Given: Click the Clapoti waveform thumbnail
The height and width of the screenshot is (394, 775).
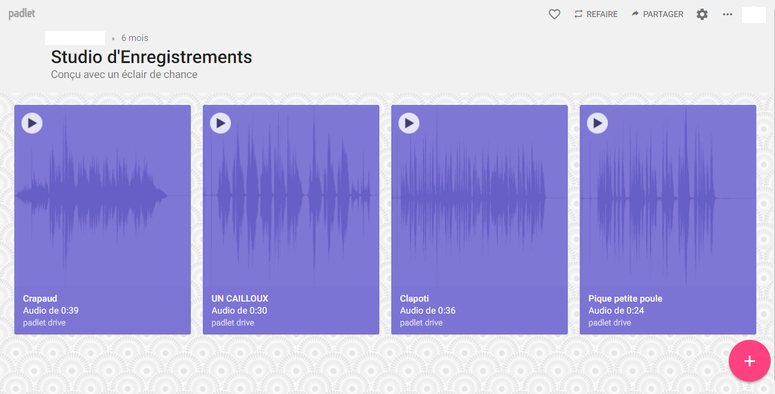Looking at the screenshot, I should click(x=479, y=198).
